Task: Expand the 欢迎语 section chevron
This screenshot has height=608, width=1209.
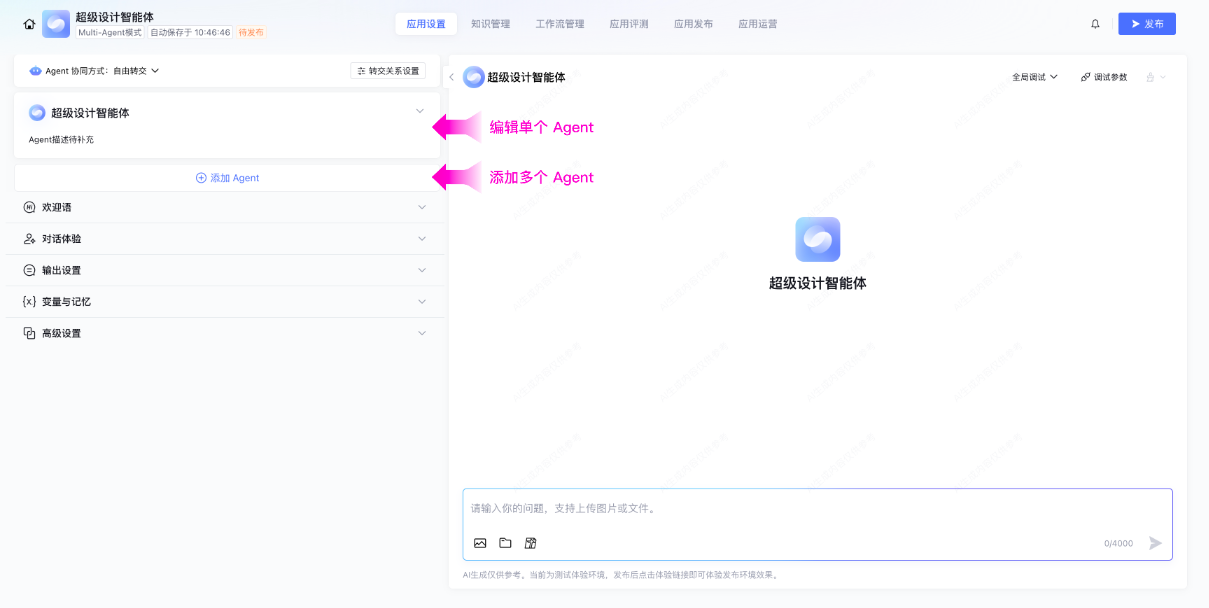Action: [422, 207]
